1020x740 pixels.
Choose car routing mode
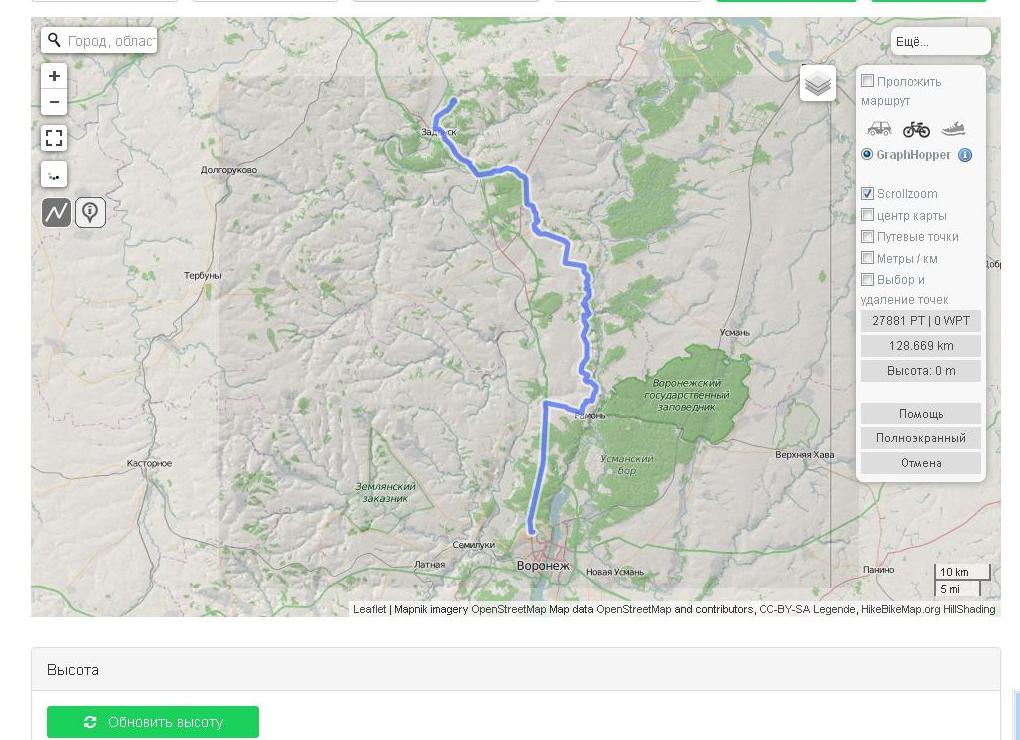[879, 128]
